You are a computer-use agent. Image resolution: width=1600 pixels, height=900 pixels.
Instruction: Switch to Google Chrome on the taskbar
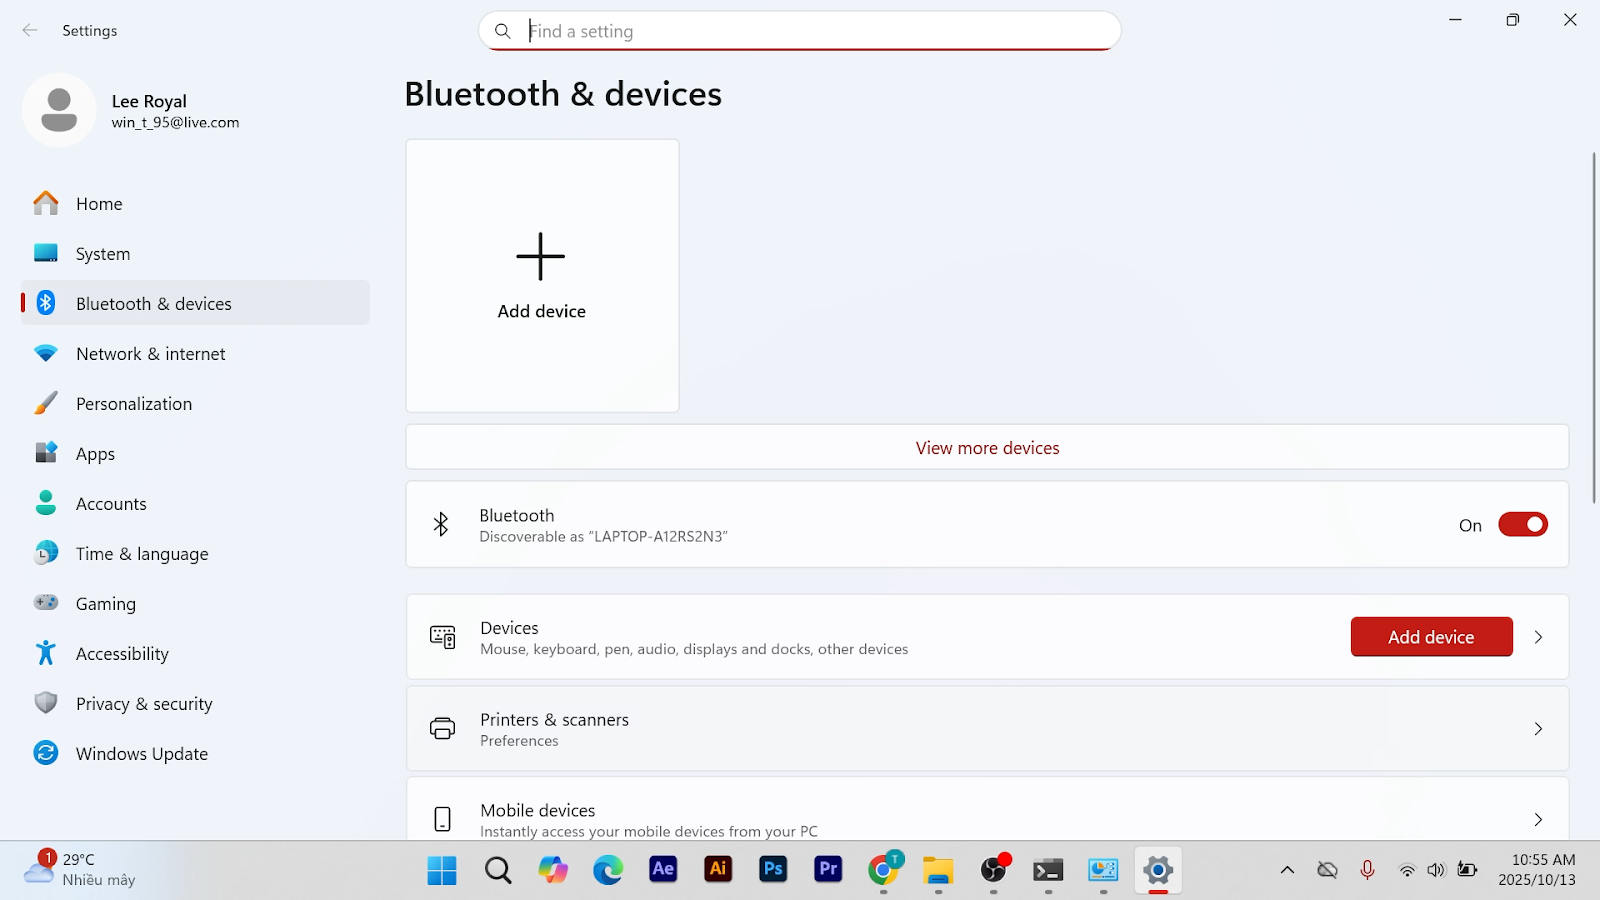coord(884,871)
